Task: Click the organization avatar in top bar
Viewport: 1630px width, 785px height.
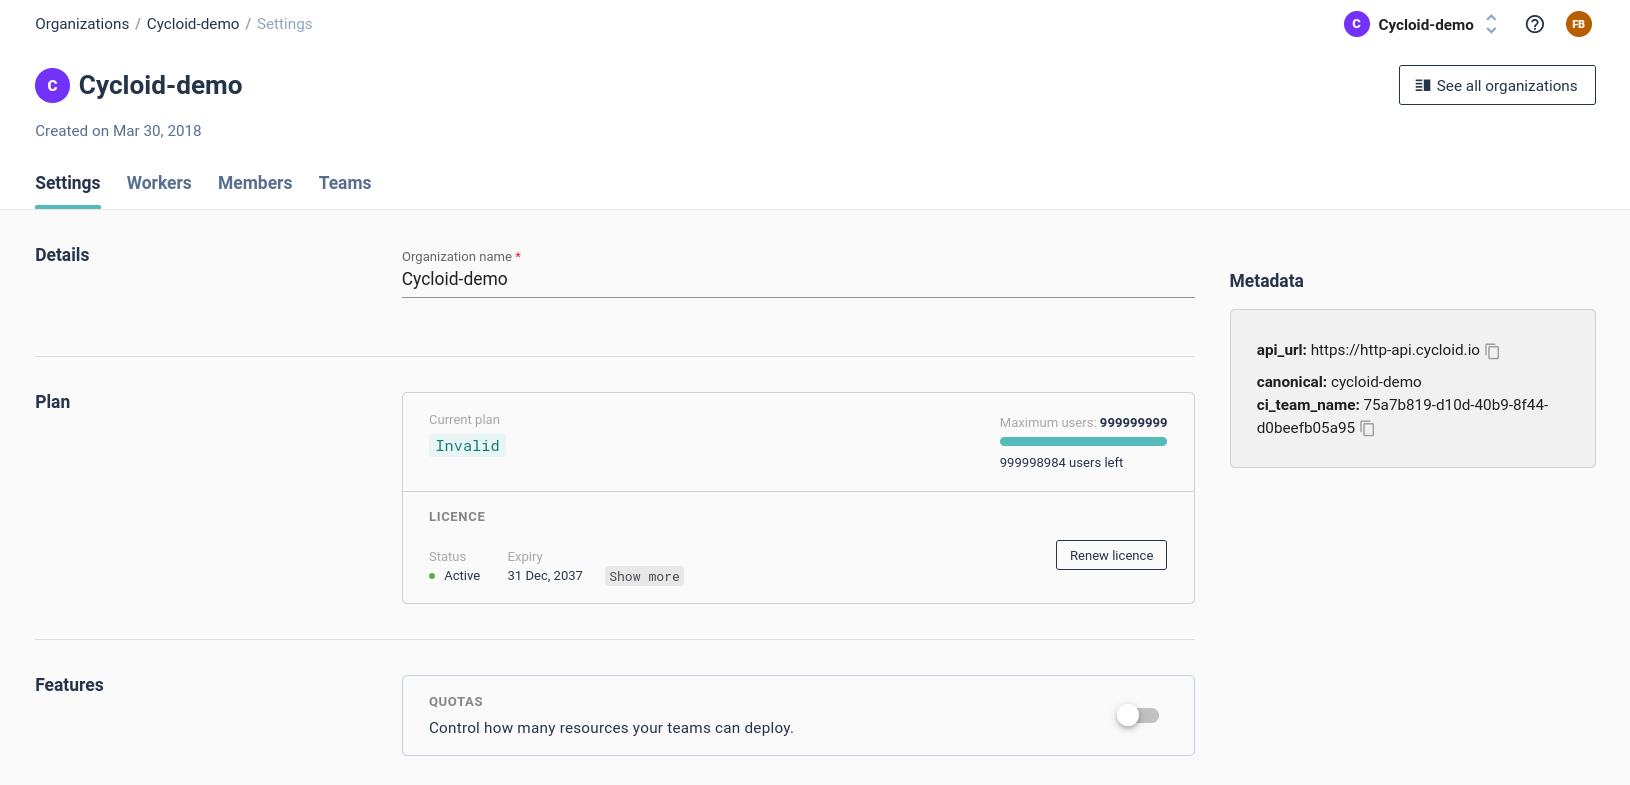Action: 1356,25
